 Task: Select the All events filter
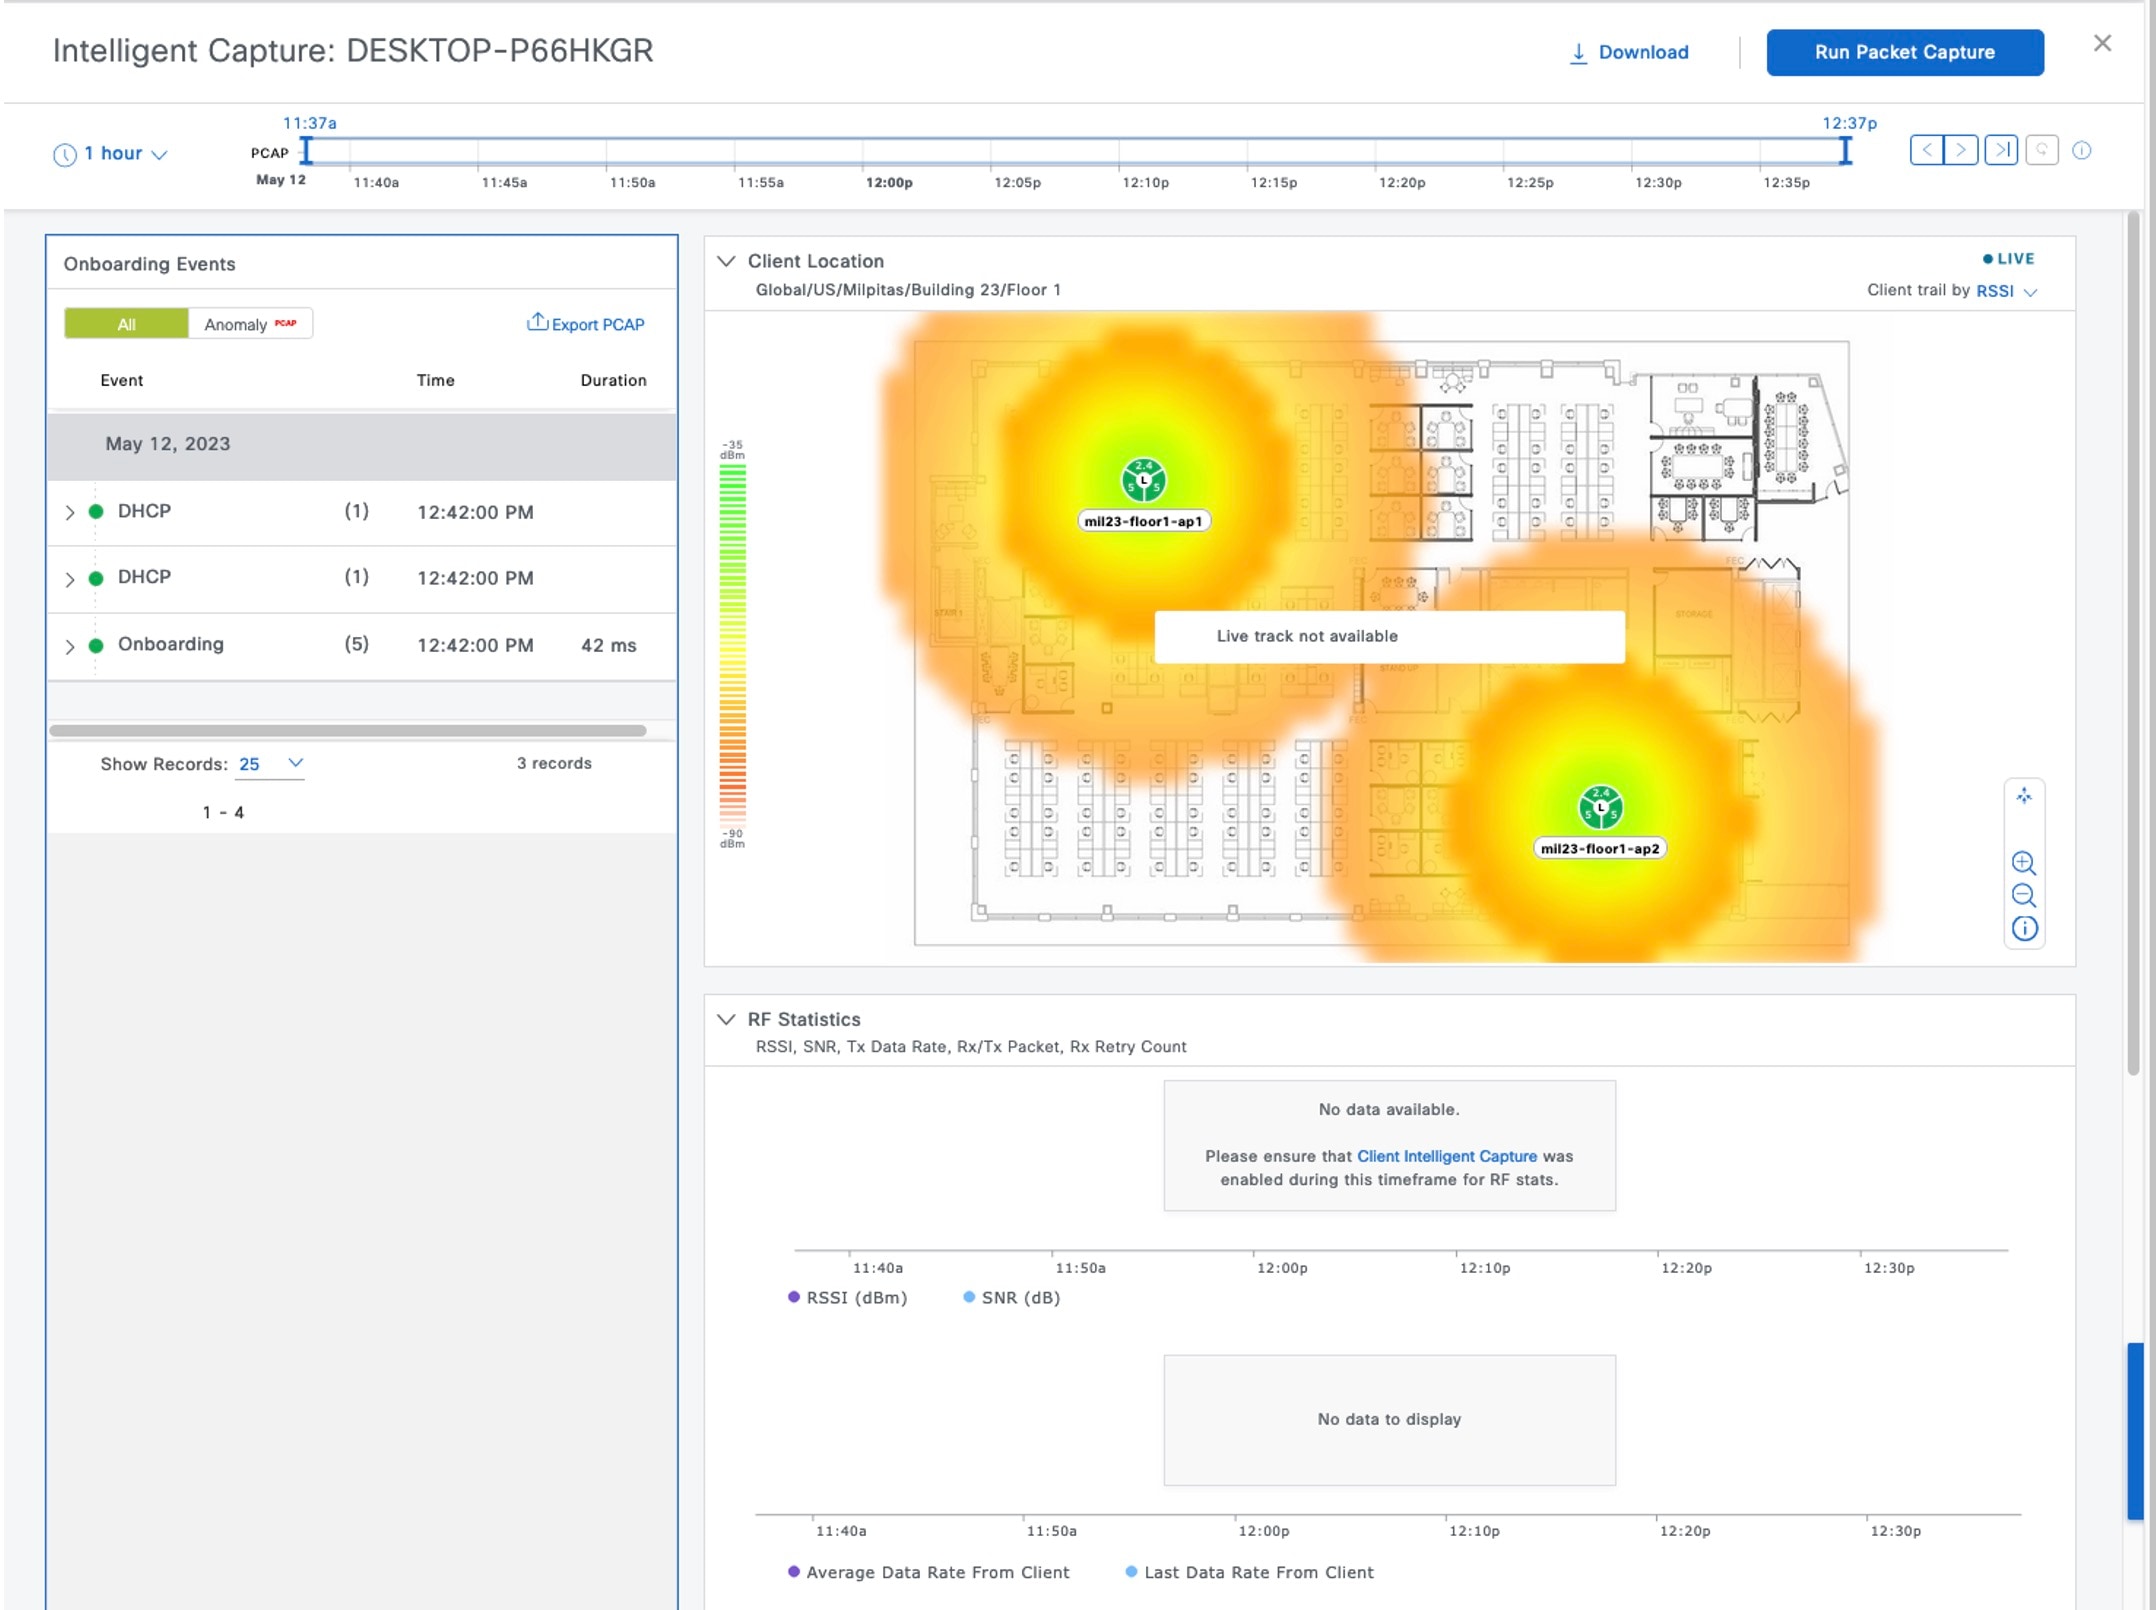coord(126,324)
